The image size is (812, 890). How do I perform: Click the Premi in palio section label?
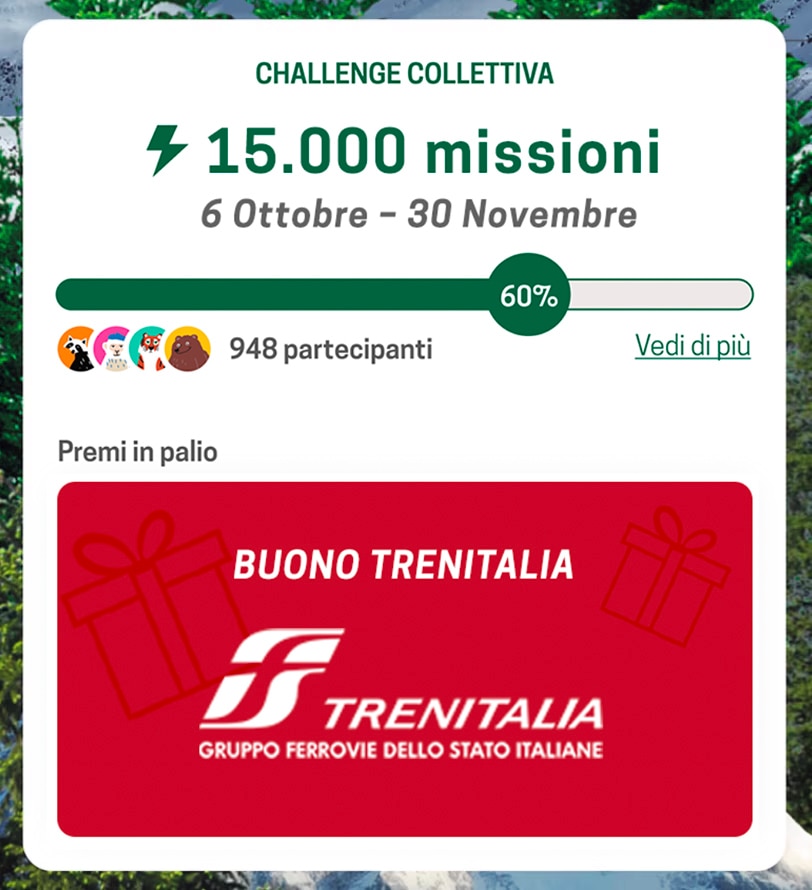pos(138,452)
